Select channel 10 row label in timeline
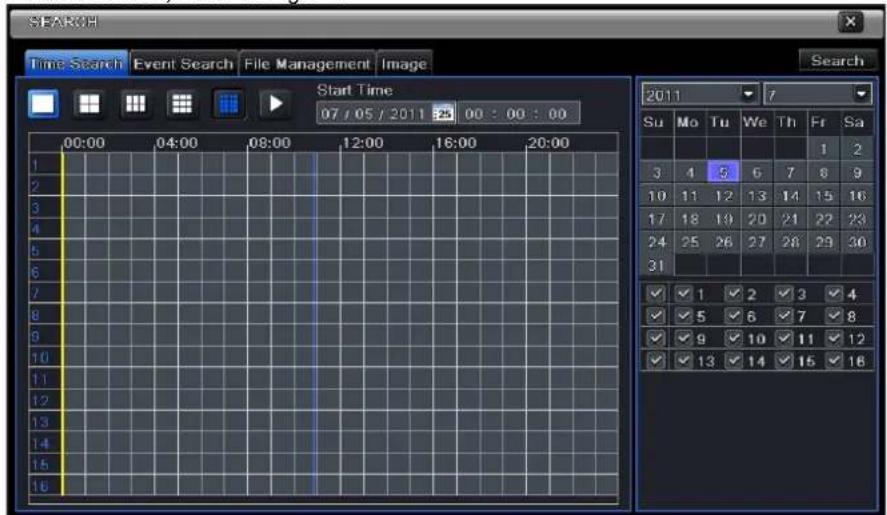 click(x=40, y=358)
